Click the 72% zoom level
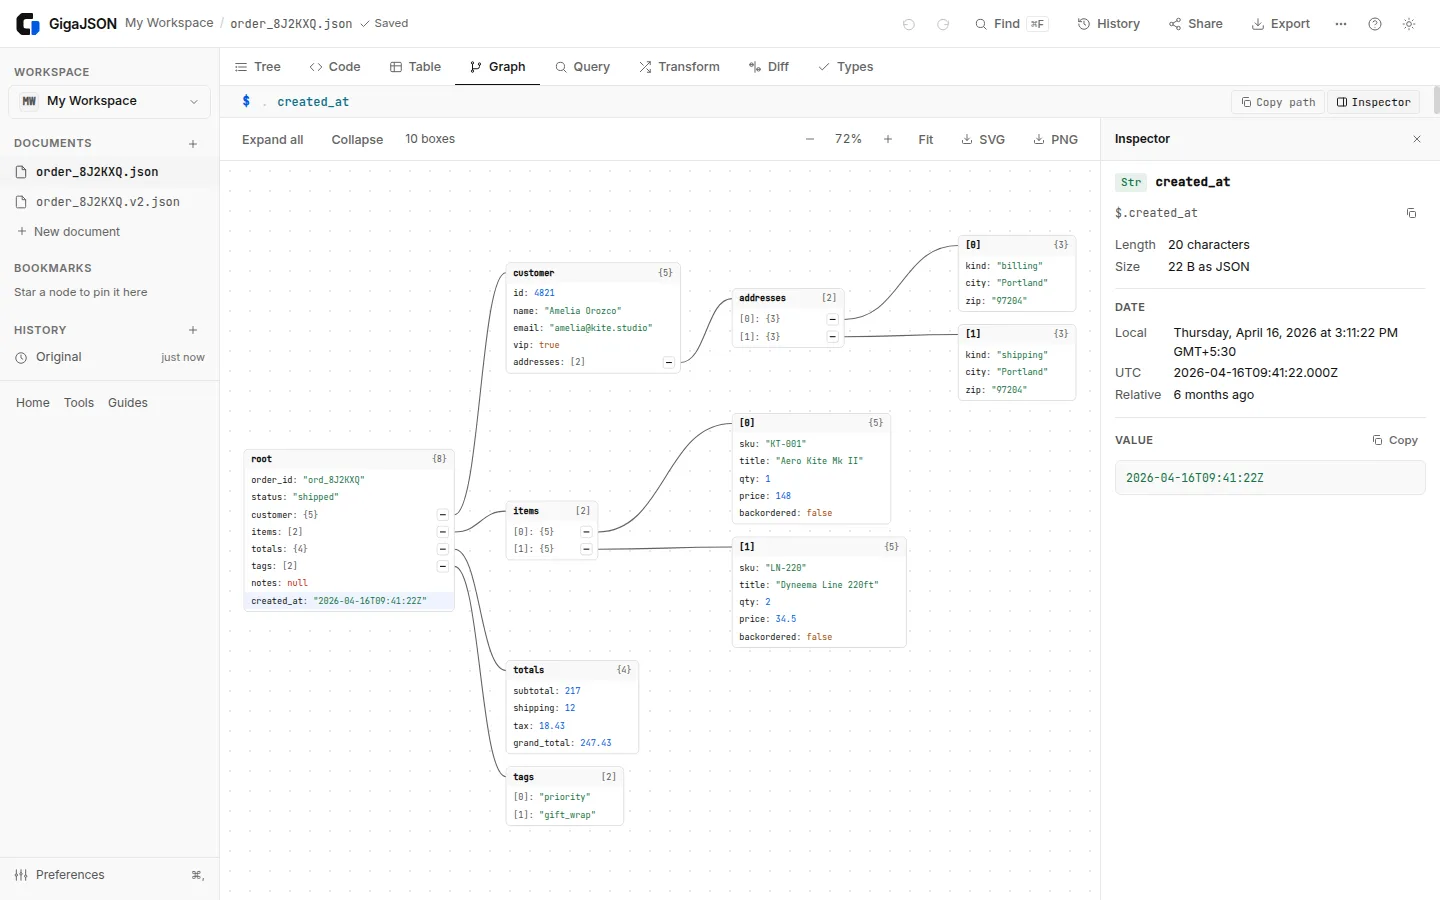The width and height of the screenshot is (1440, 900). point(848,139)
